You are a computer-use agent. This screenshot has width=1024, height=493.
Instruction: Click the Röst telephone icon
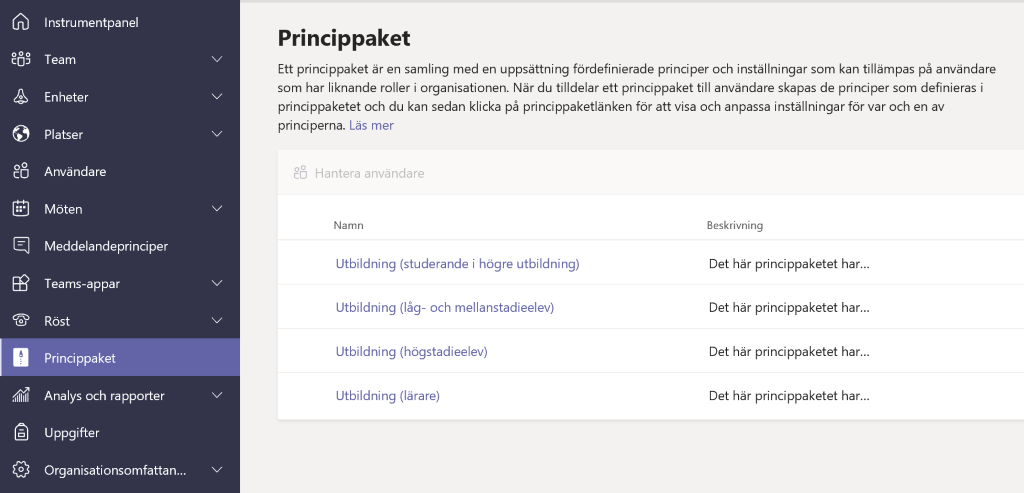click(21, 321)
